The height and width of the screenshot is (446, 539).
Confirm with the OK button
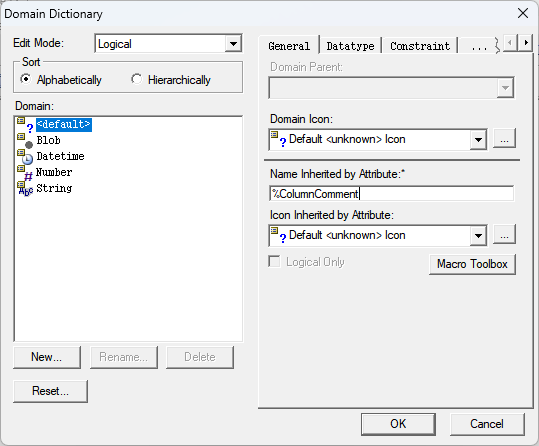pyautogui.click(x=398, y=424)
